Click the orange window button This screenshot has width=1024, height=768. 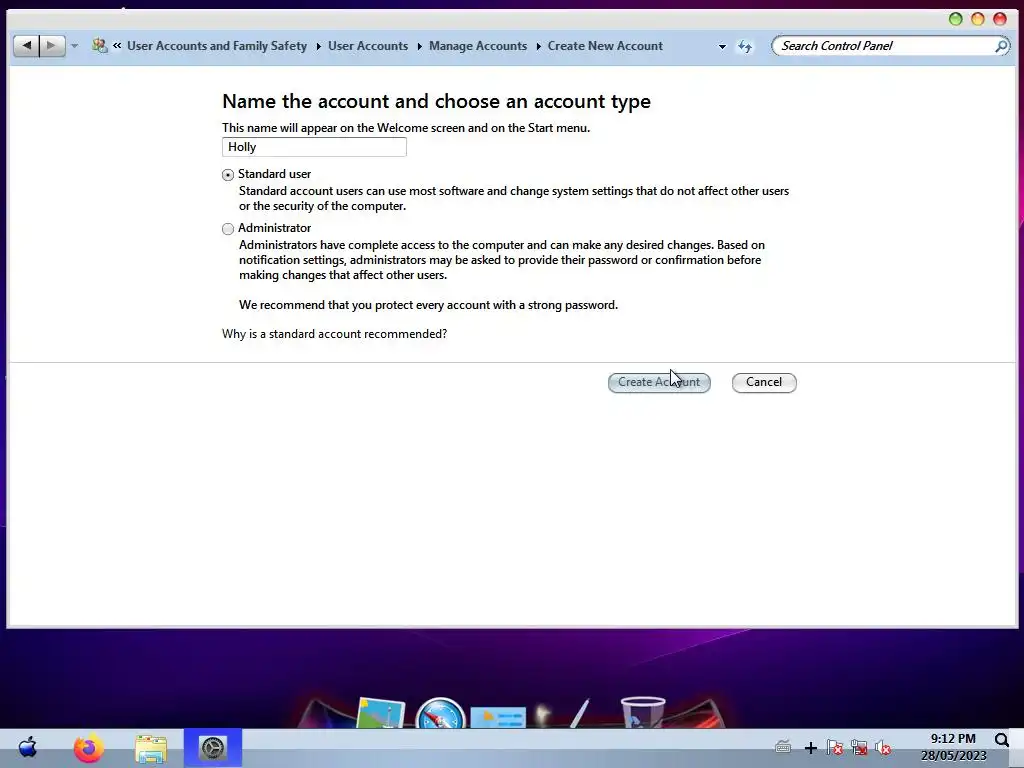978,18
